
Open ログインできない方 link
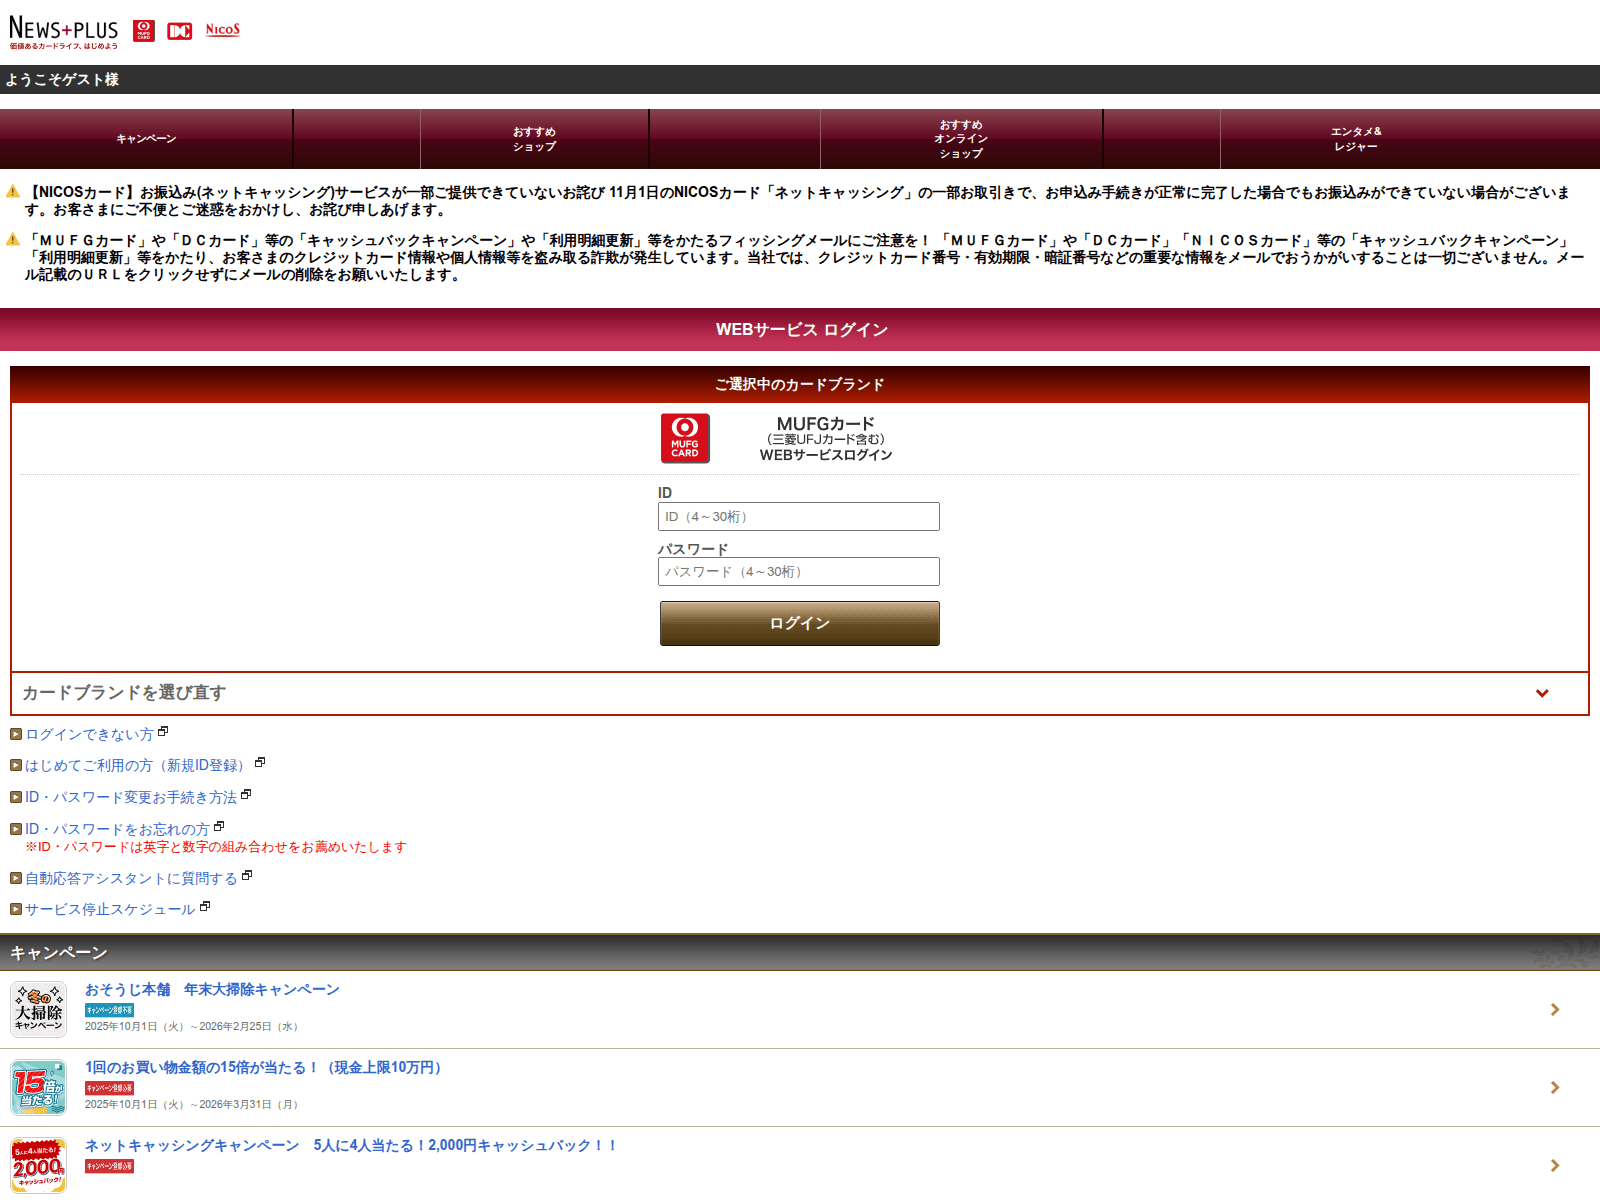[x=89, y=734]
